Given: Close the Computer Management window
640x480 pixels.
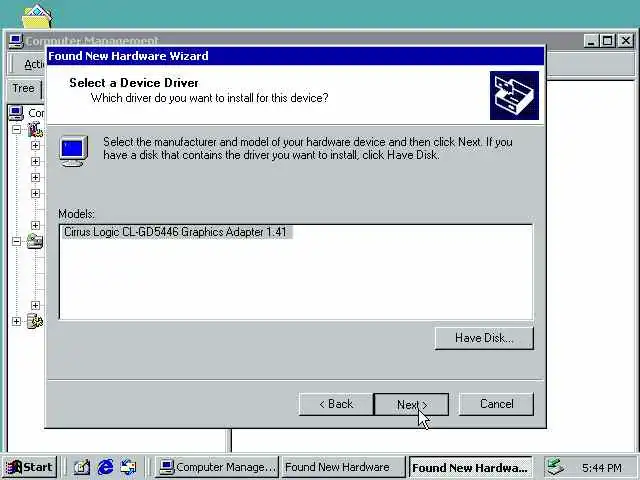Looking at the screenshot, I should [626, 41].
